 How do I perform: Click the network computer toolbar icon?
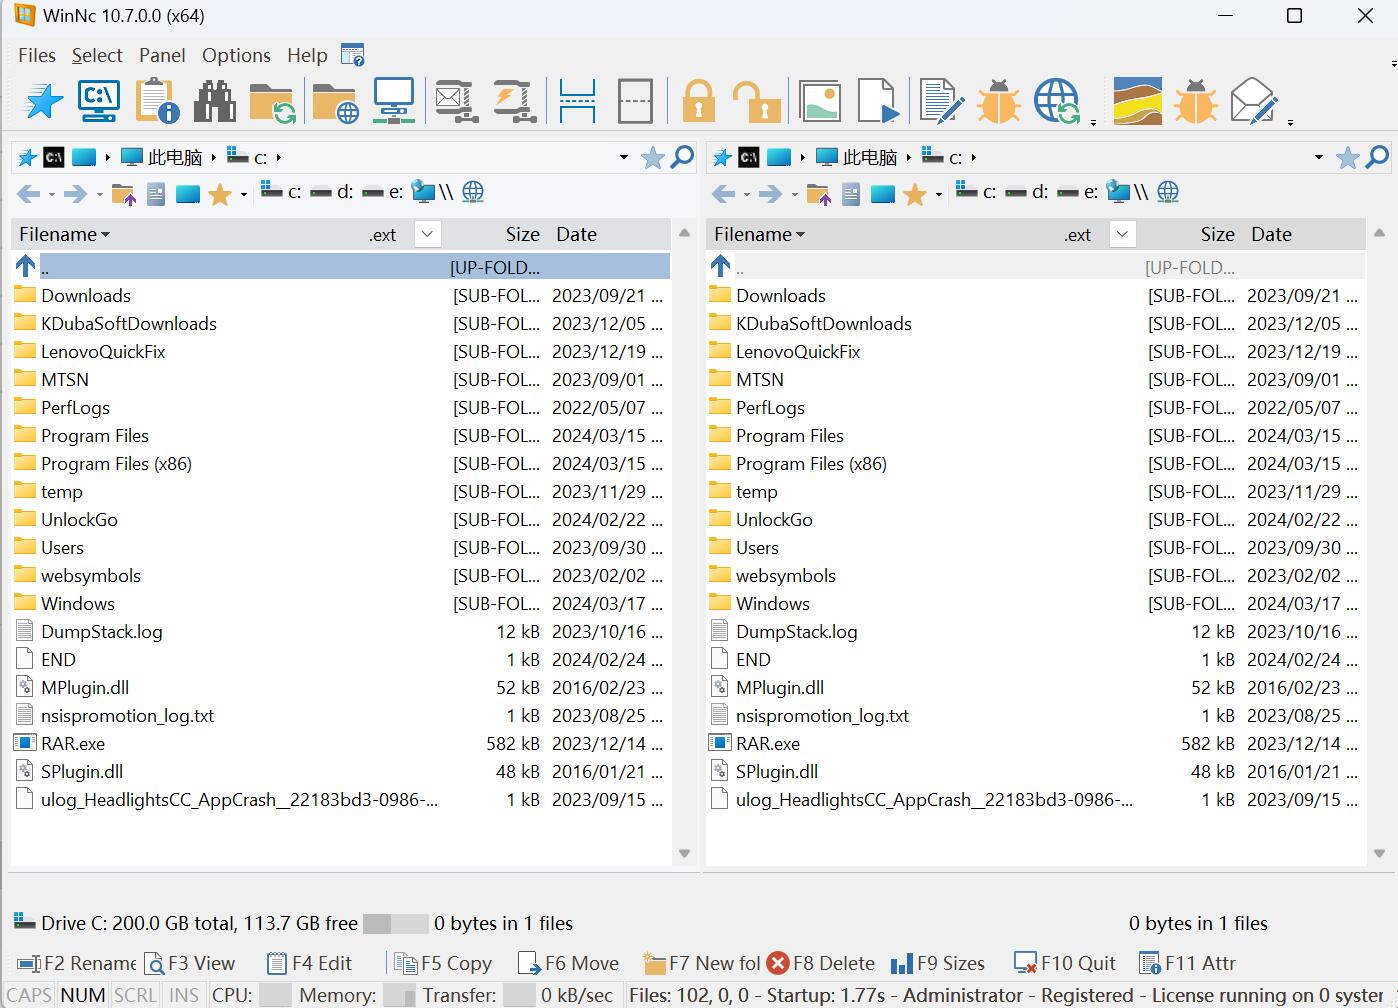[x=394, y=101]
